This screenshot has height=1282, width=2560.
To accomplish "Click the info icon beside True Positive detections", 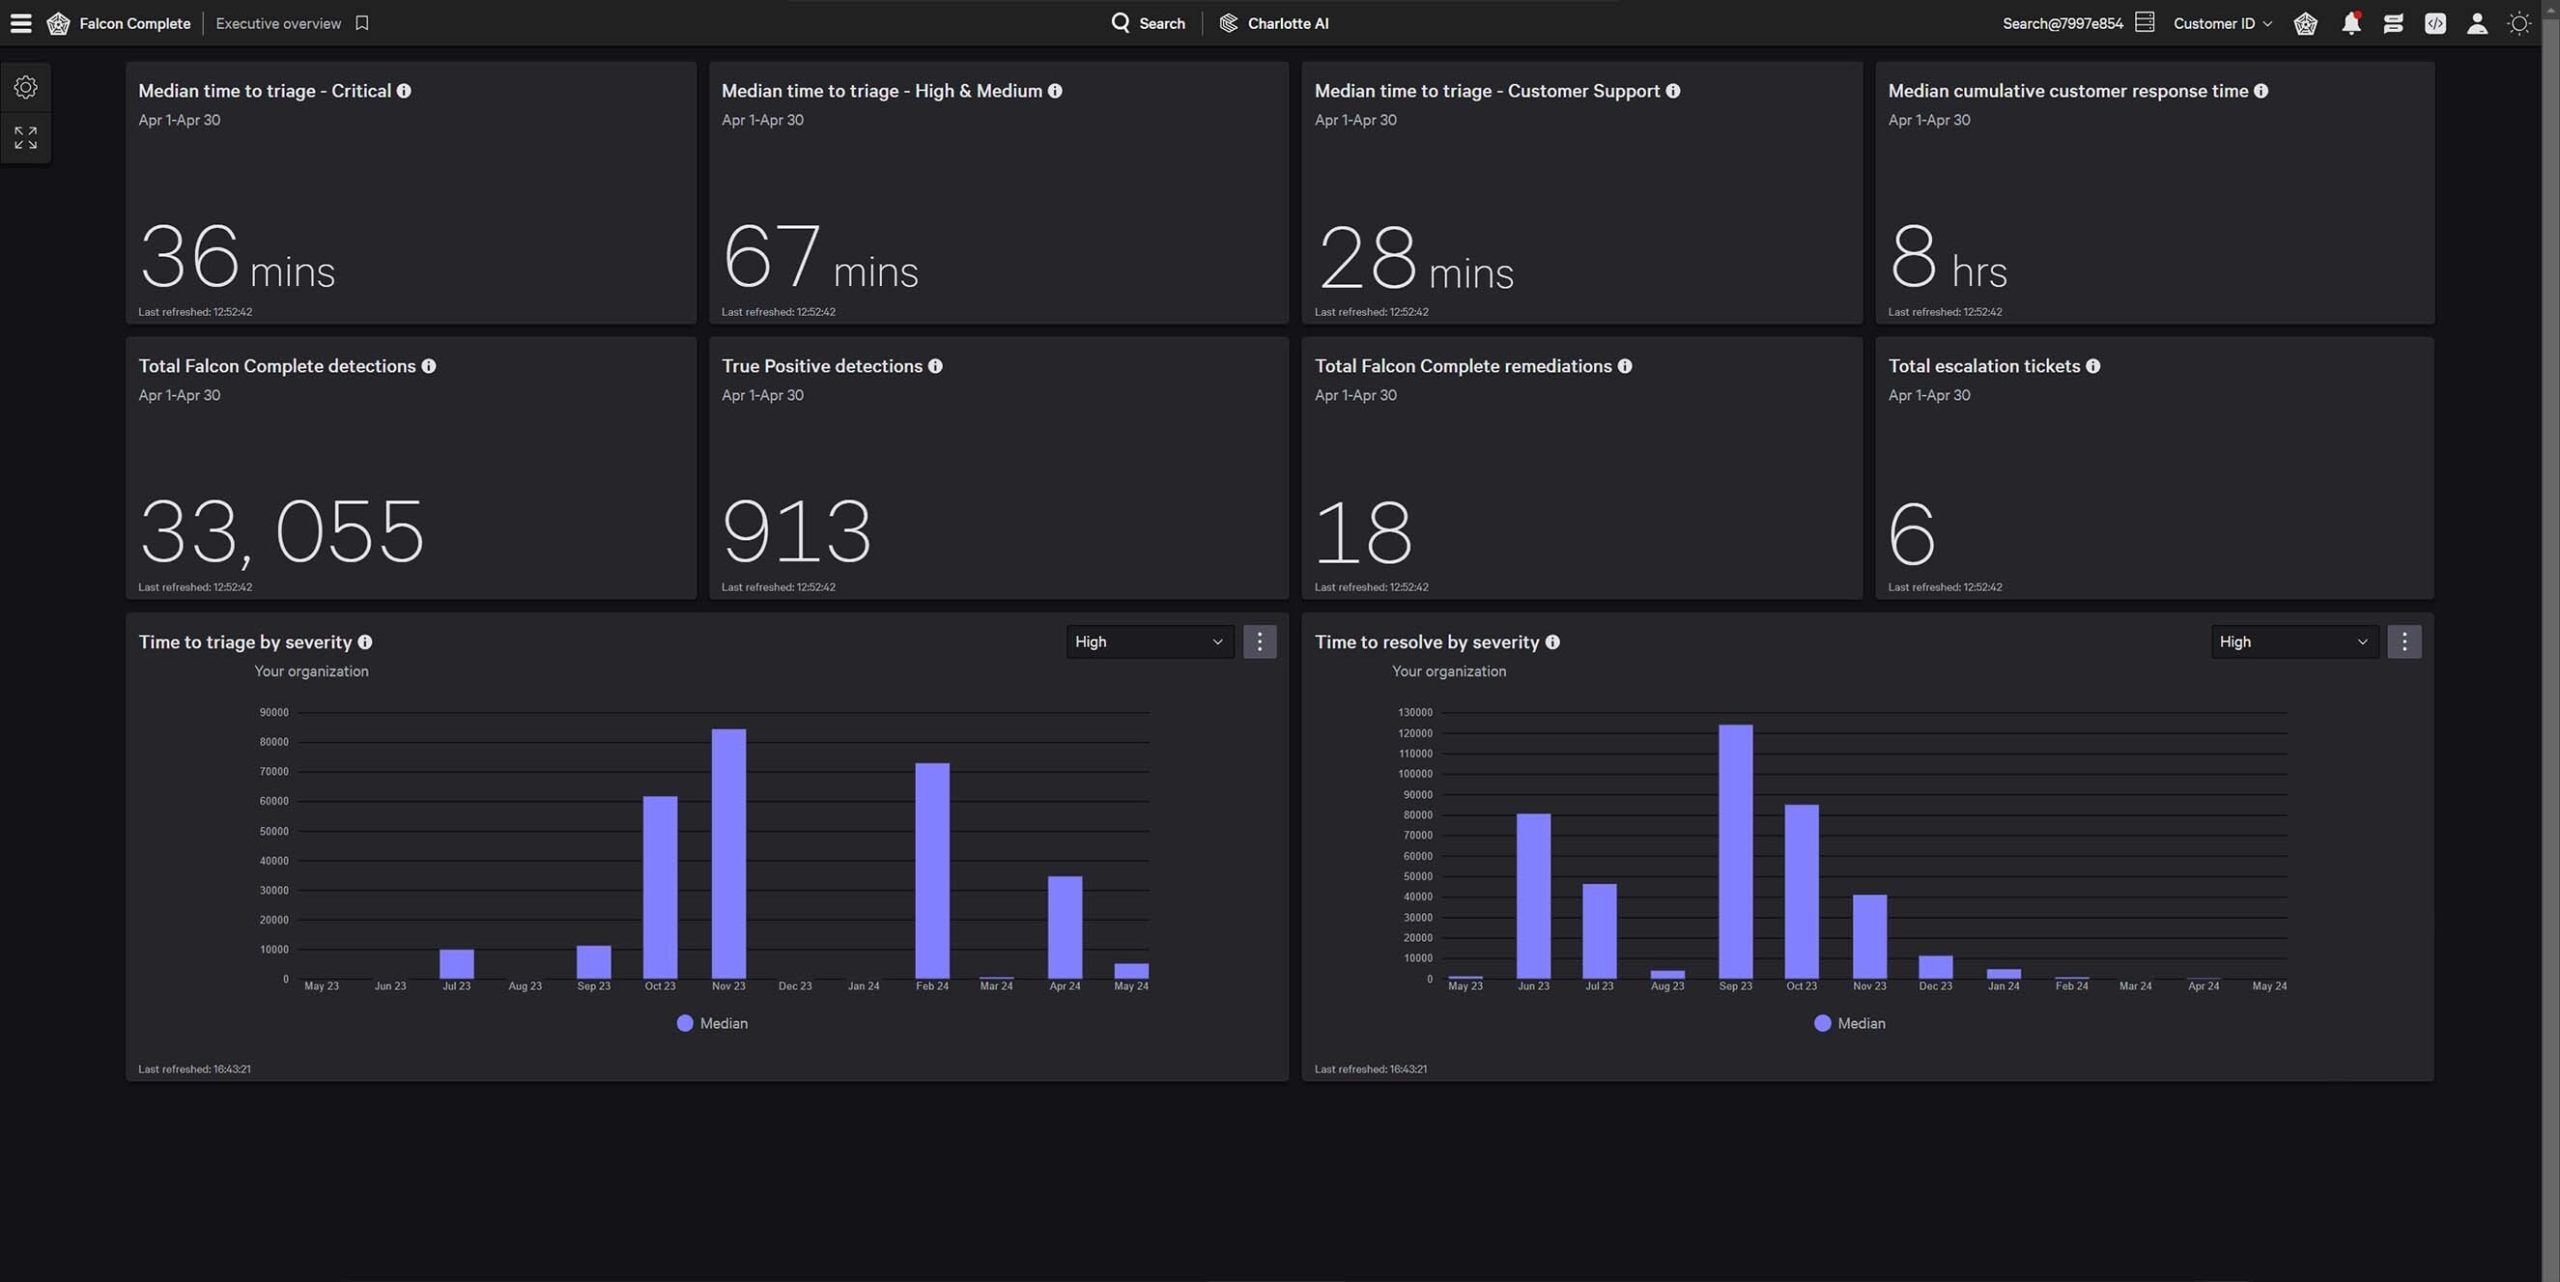I will click(x=935, y=366).
